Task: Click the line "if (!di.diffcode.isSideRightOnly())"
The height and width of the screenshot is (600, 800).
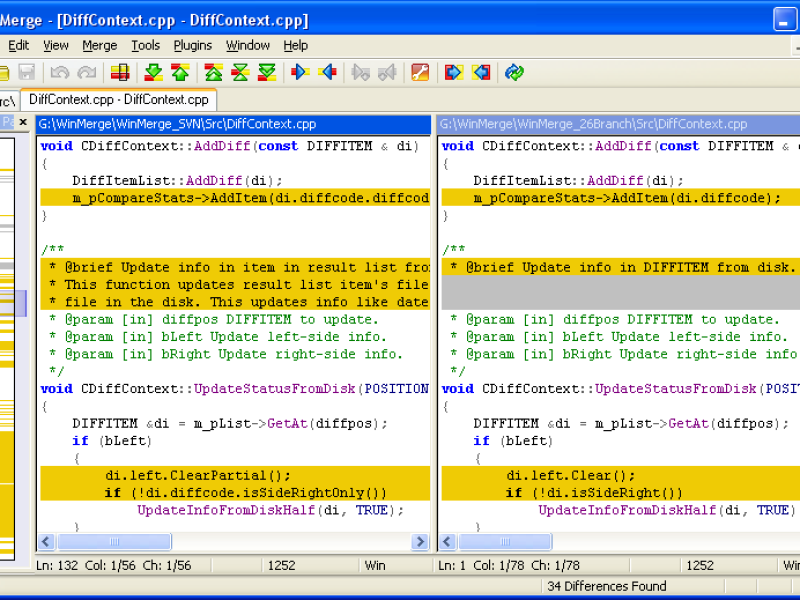Action: [x=246, y=493]
